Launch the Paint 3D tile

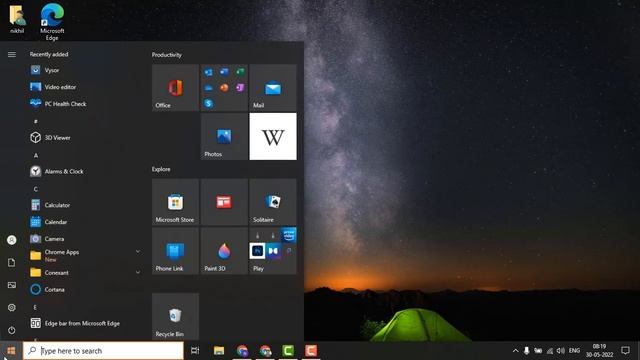(x=224, y=251)
